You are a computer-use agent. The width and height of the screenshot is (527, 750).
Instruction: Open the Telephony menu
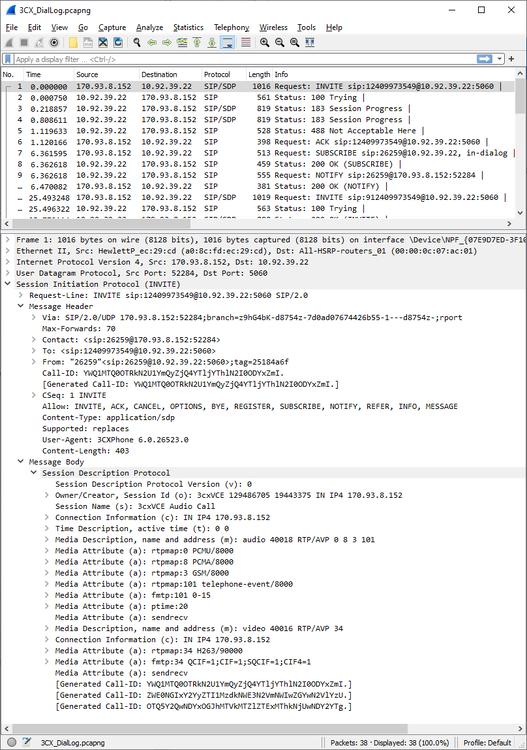pyautogui.click(x=231, y=27)
